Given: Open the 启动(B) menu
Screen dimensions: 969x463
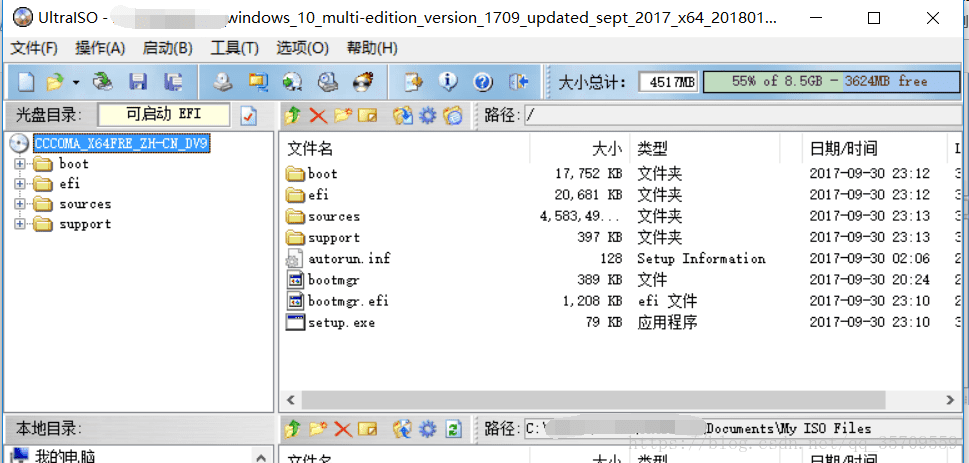Looking at the screenshot, I should tap(167, 48).
